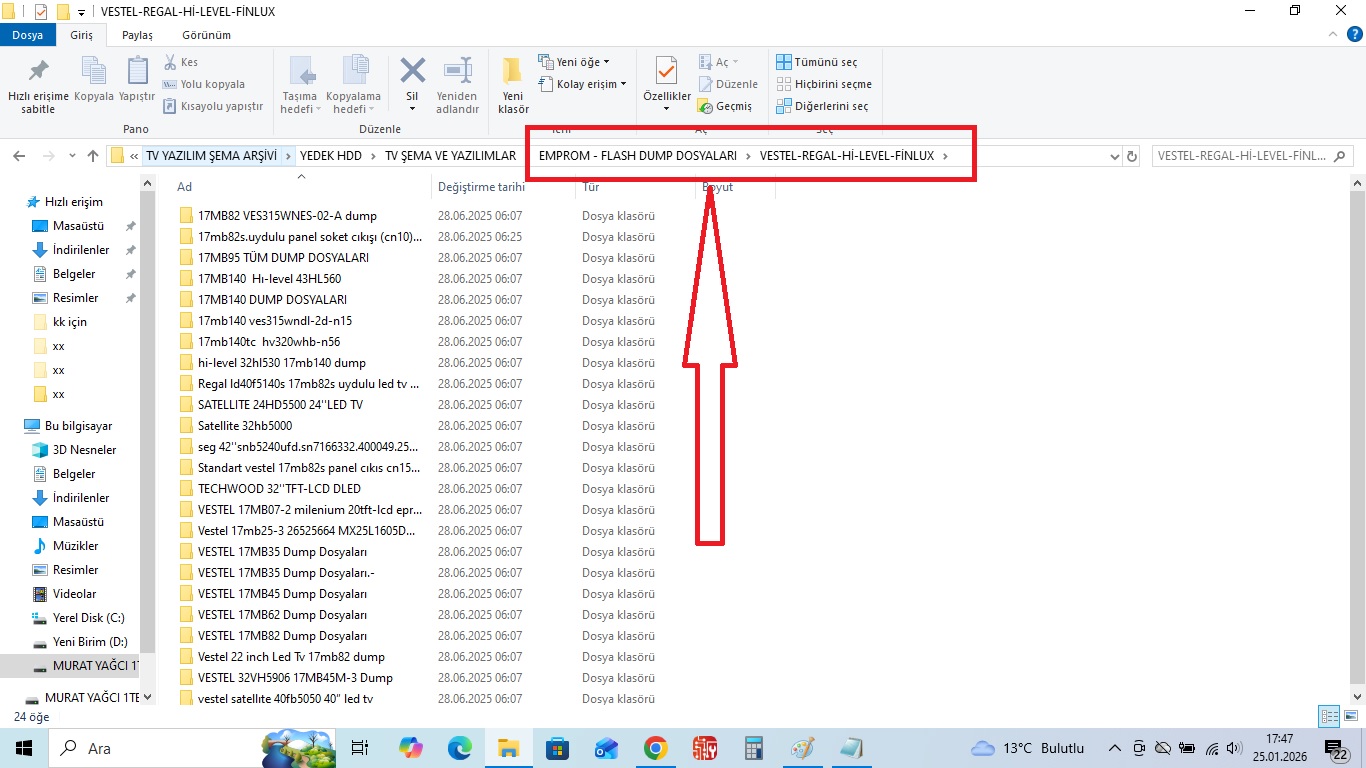
Task: Click the Back navigation arrow
Action: (19, 156)
